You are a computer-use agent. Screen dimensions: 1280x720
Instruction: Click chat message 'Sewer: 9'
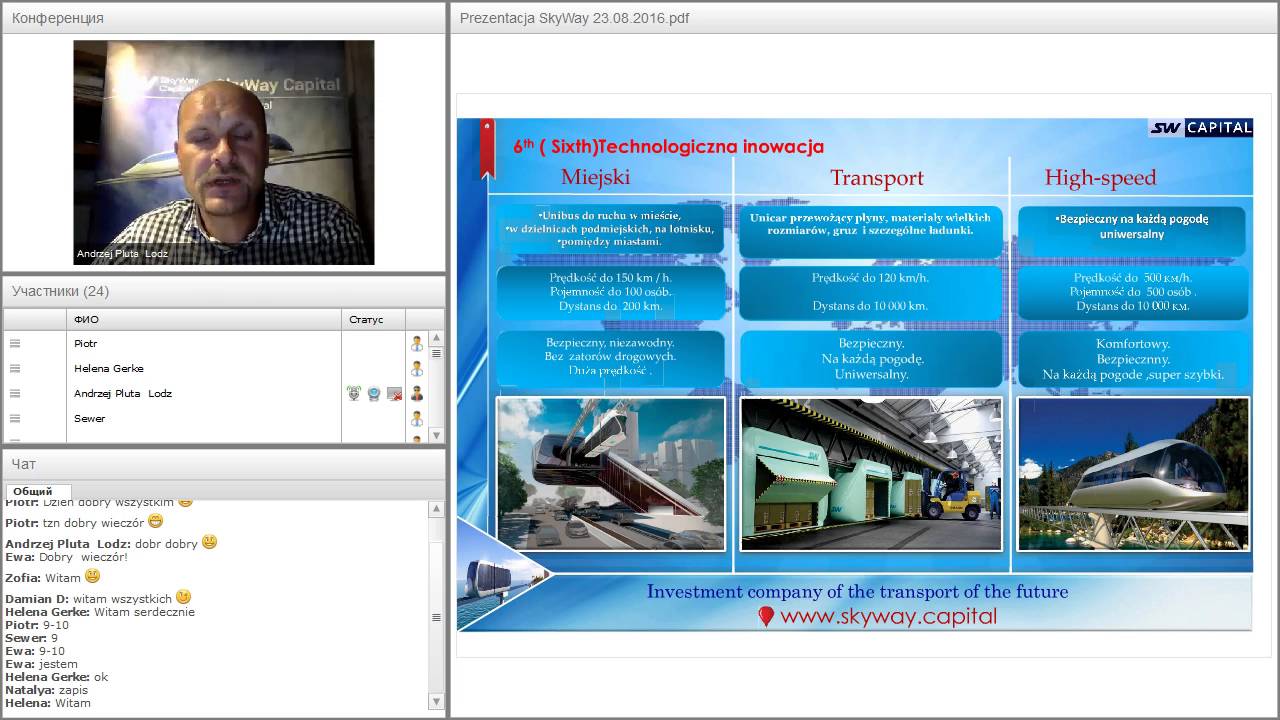click(31, 638)
